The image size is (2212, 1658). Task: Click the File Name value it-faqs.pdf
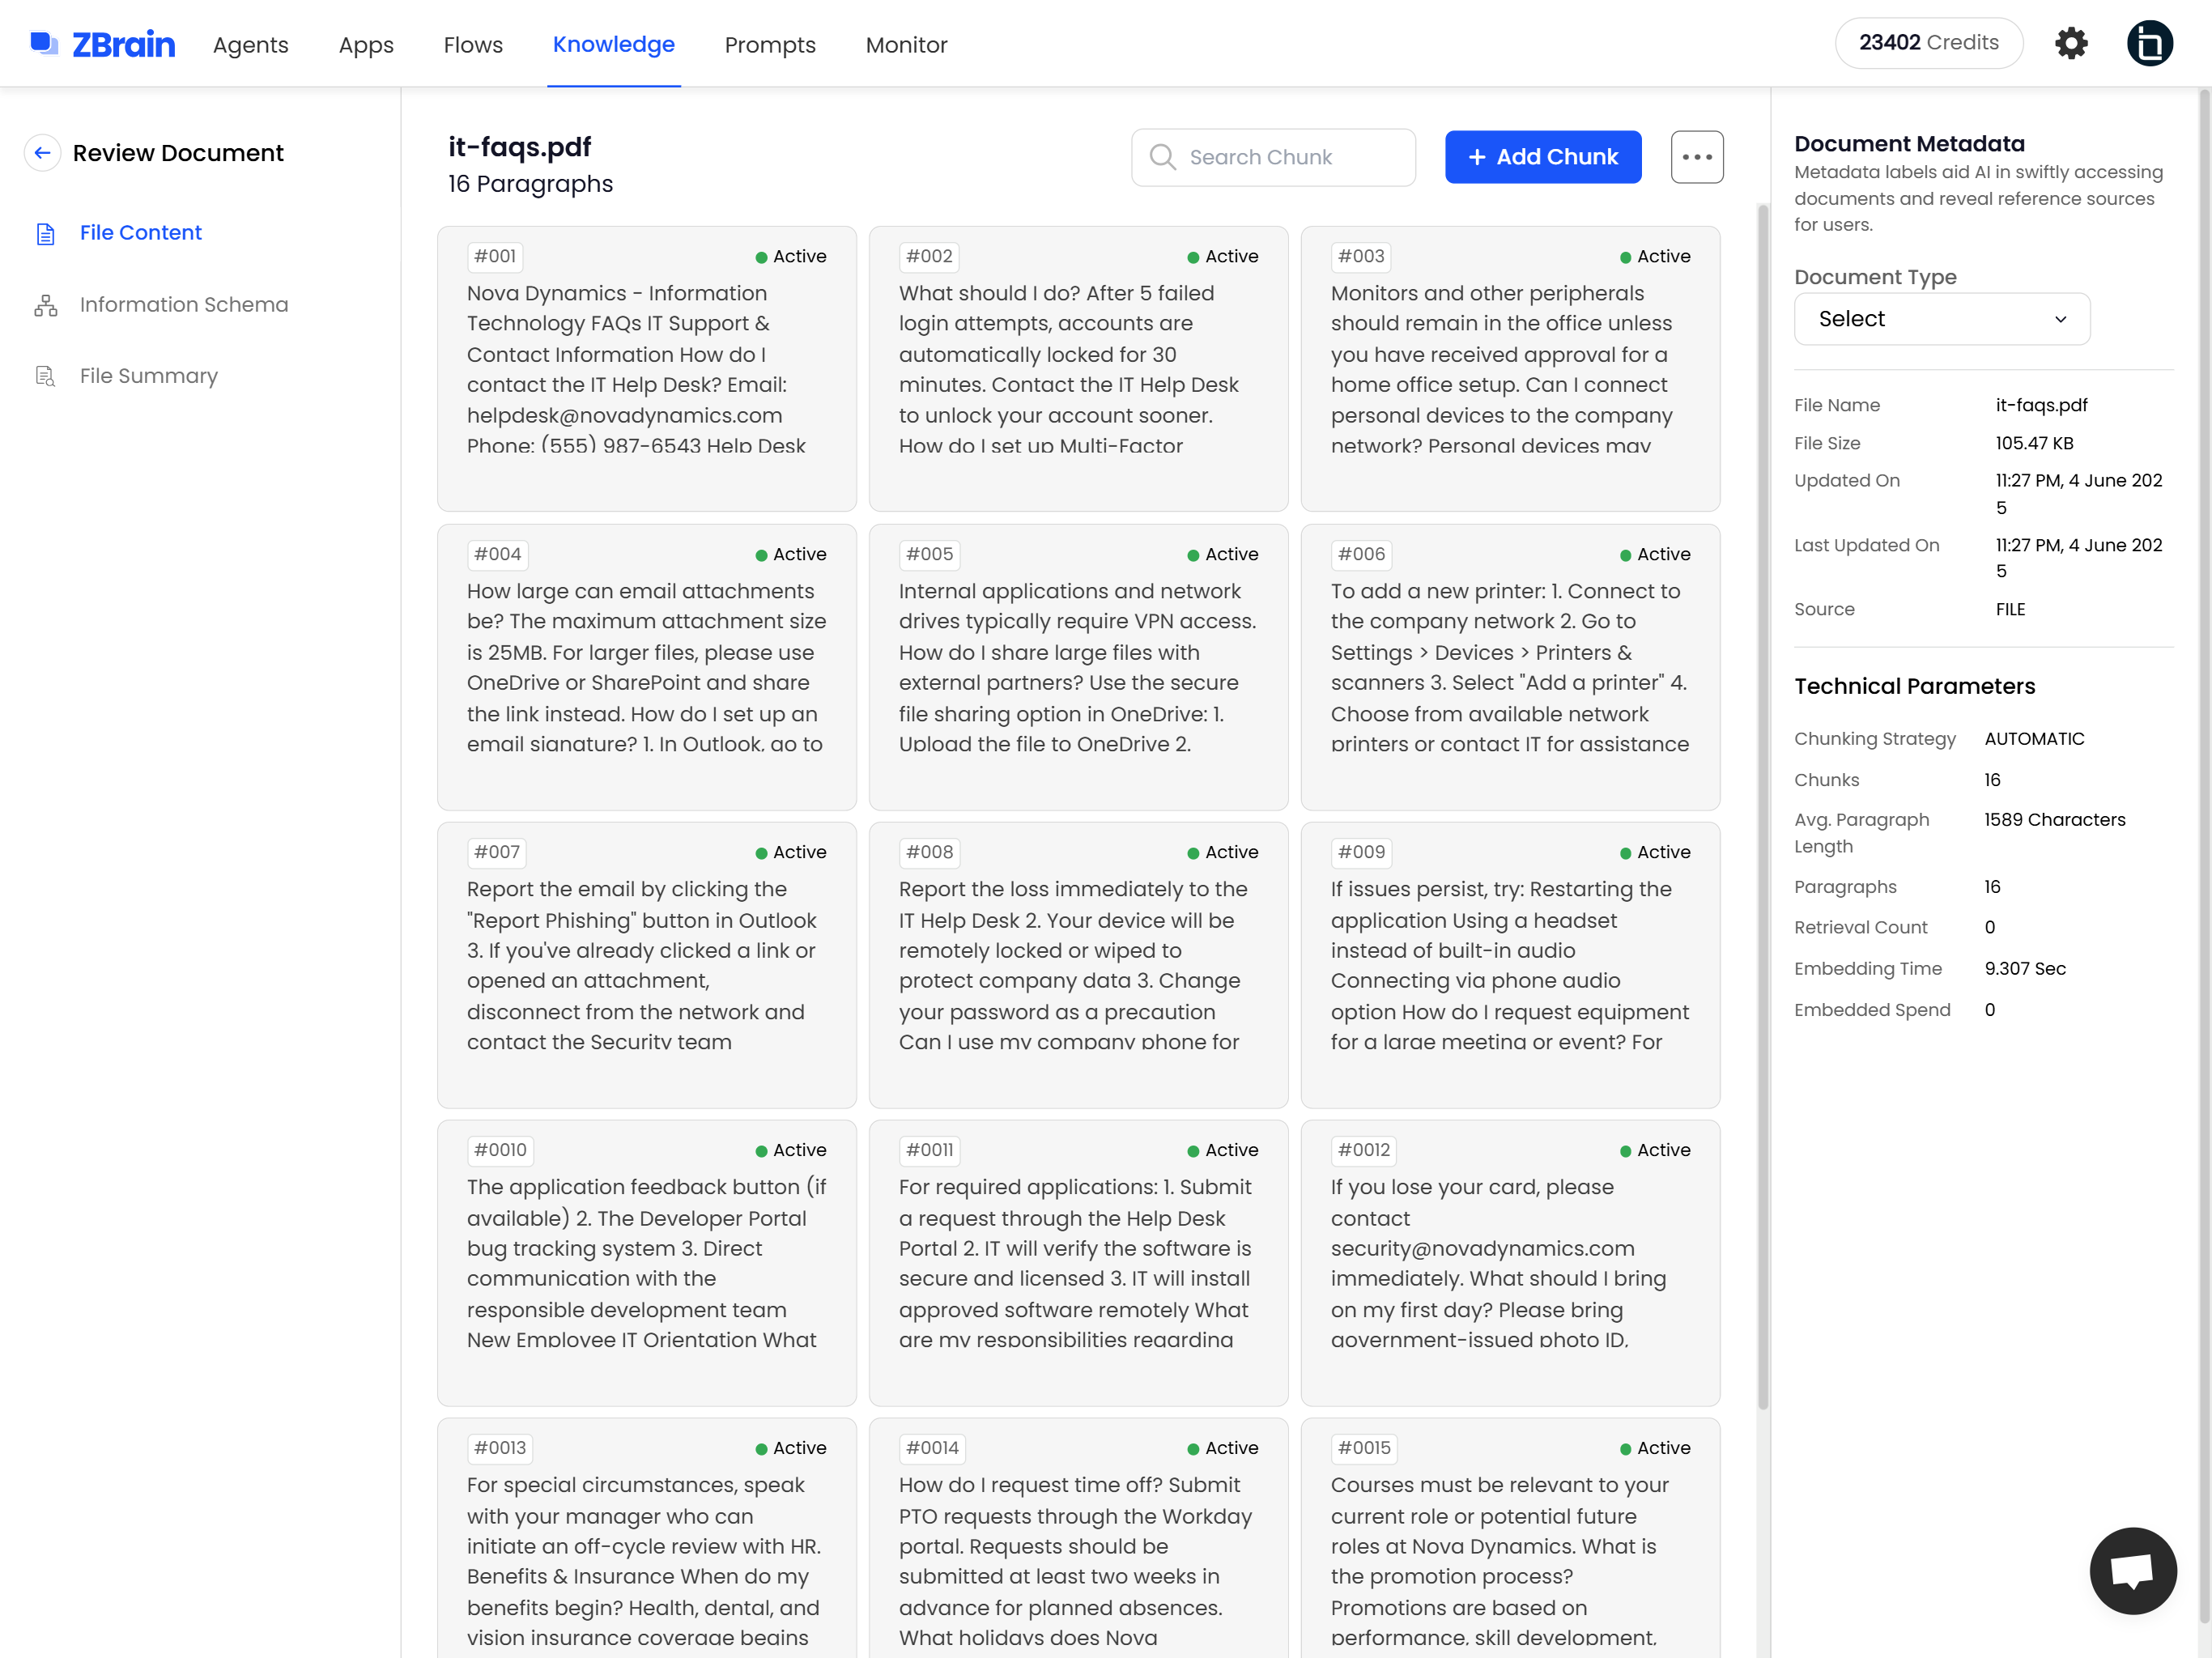click(x=2041, y=405)
